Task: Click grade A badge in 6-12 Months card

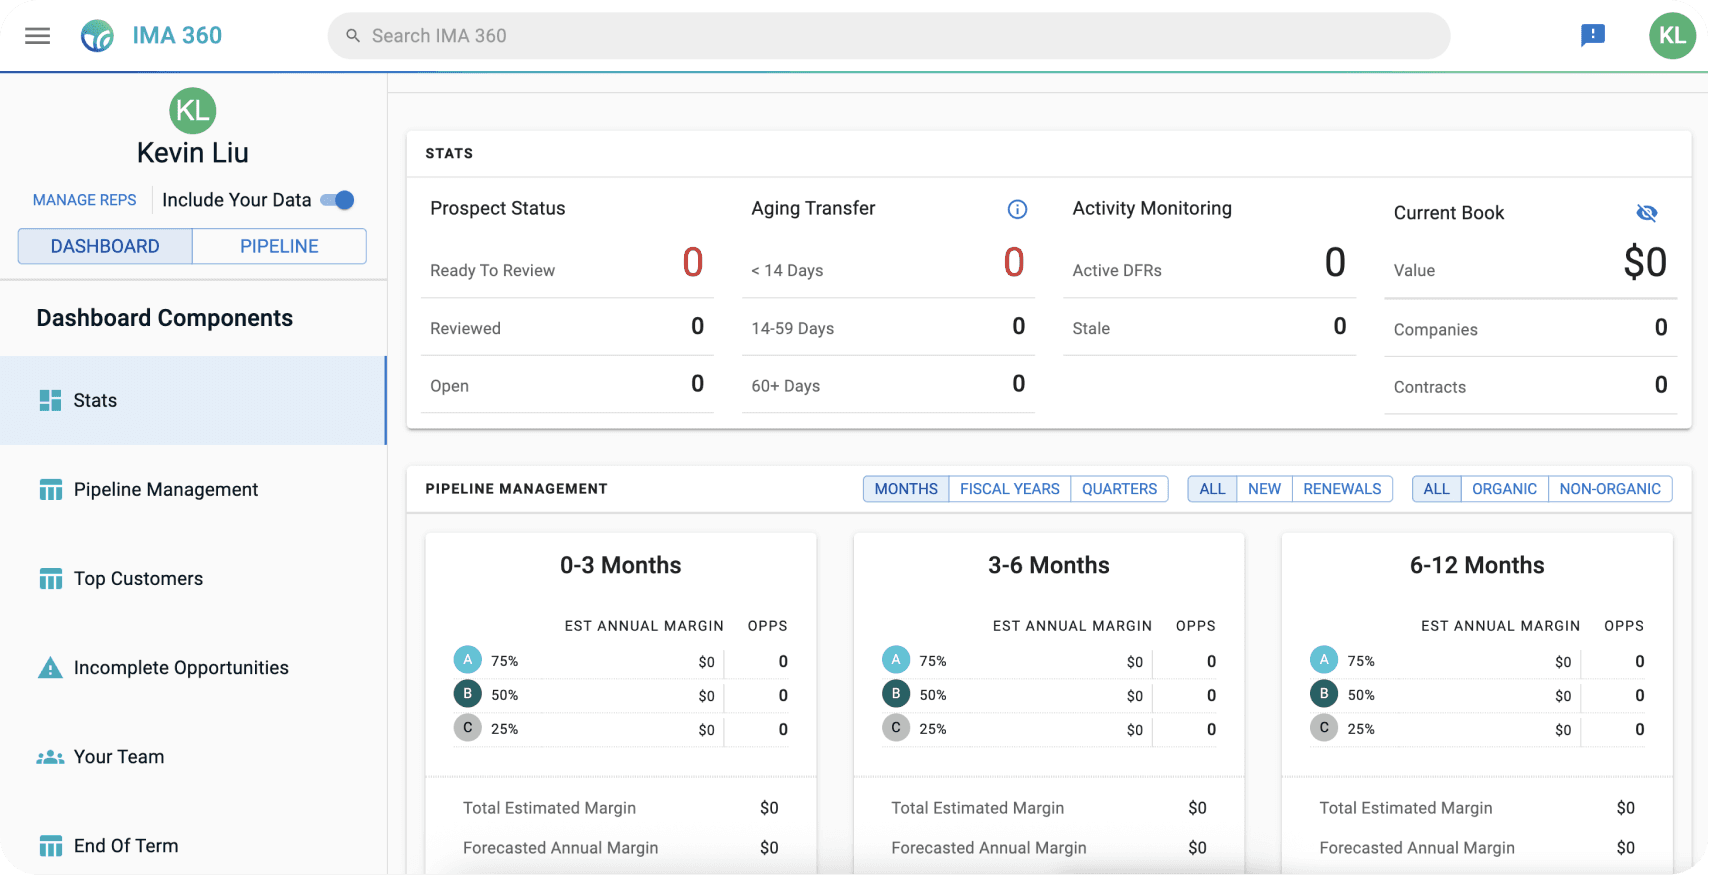Action: [1324, 660]
